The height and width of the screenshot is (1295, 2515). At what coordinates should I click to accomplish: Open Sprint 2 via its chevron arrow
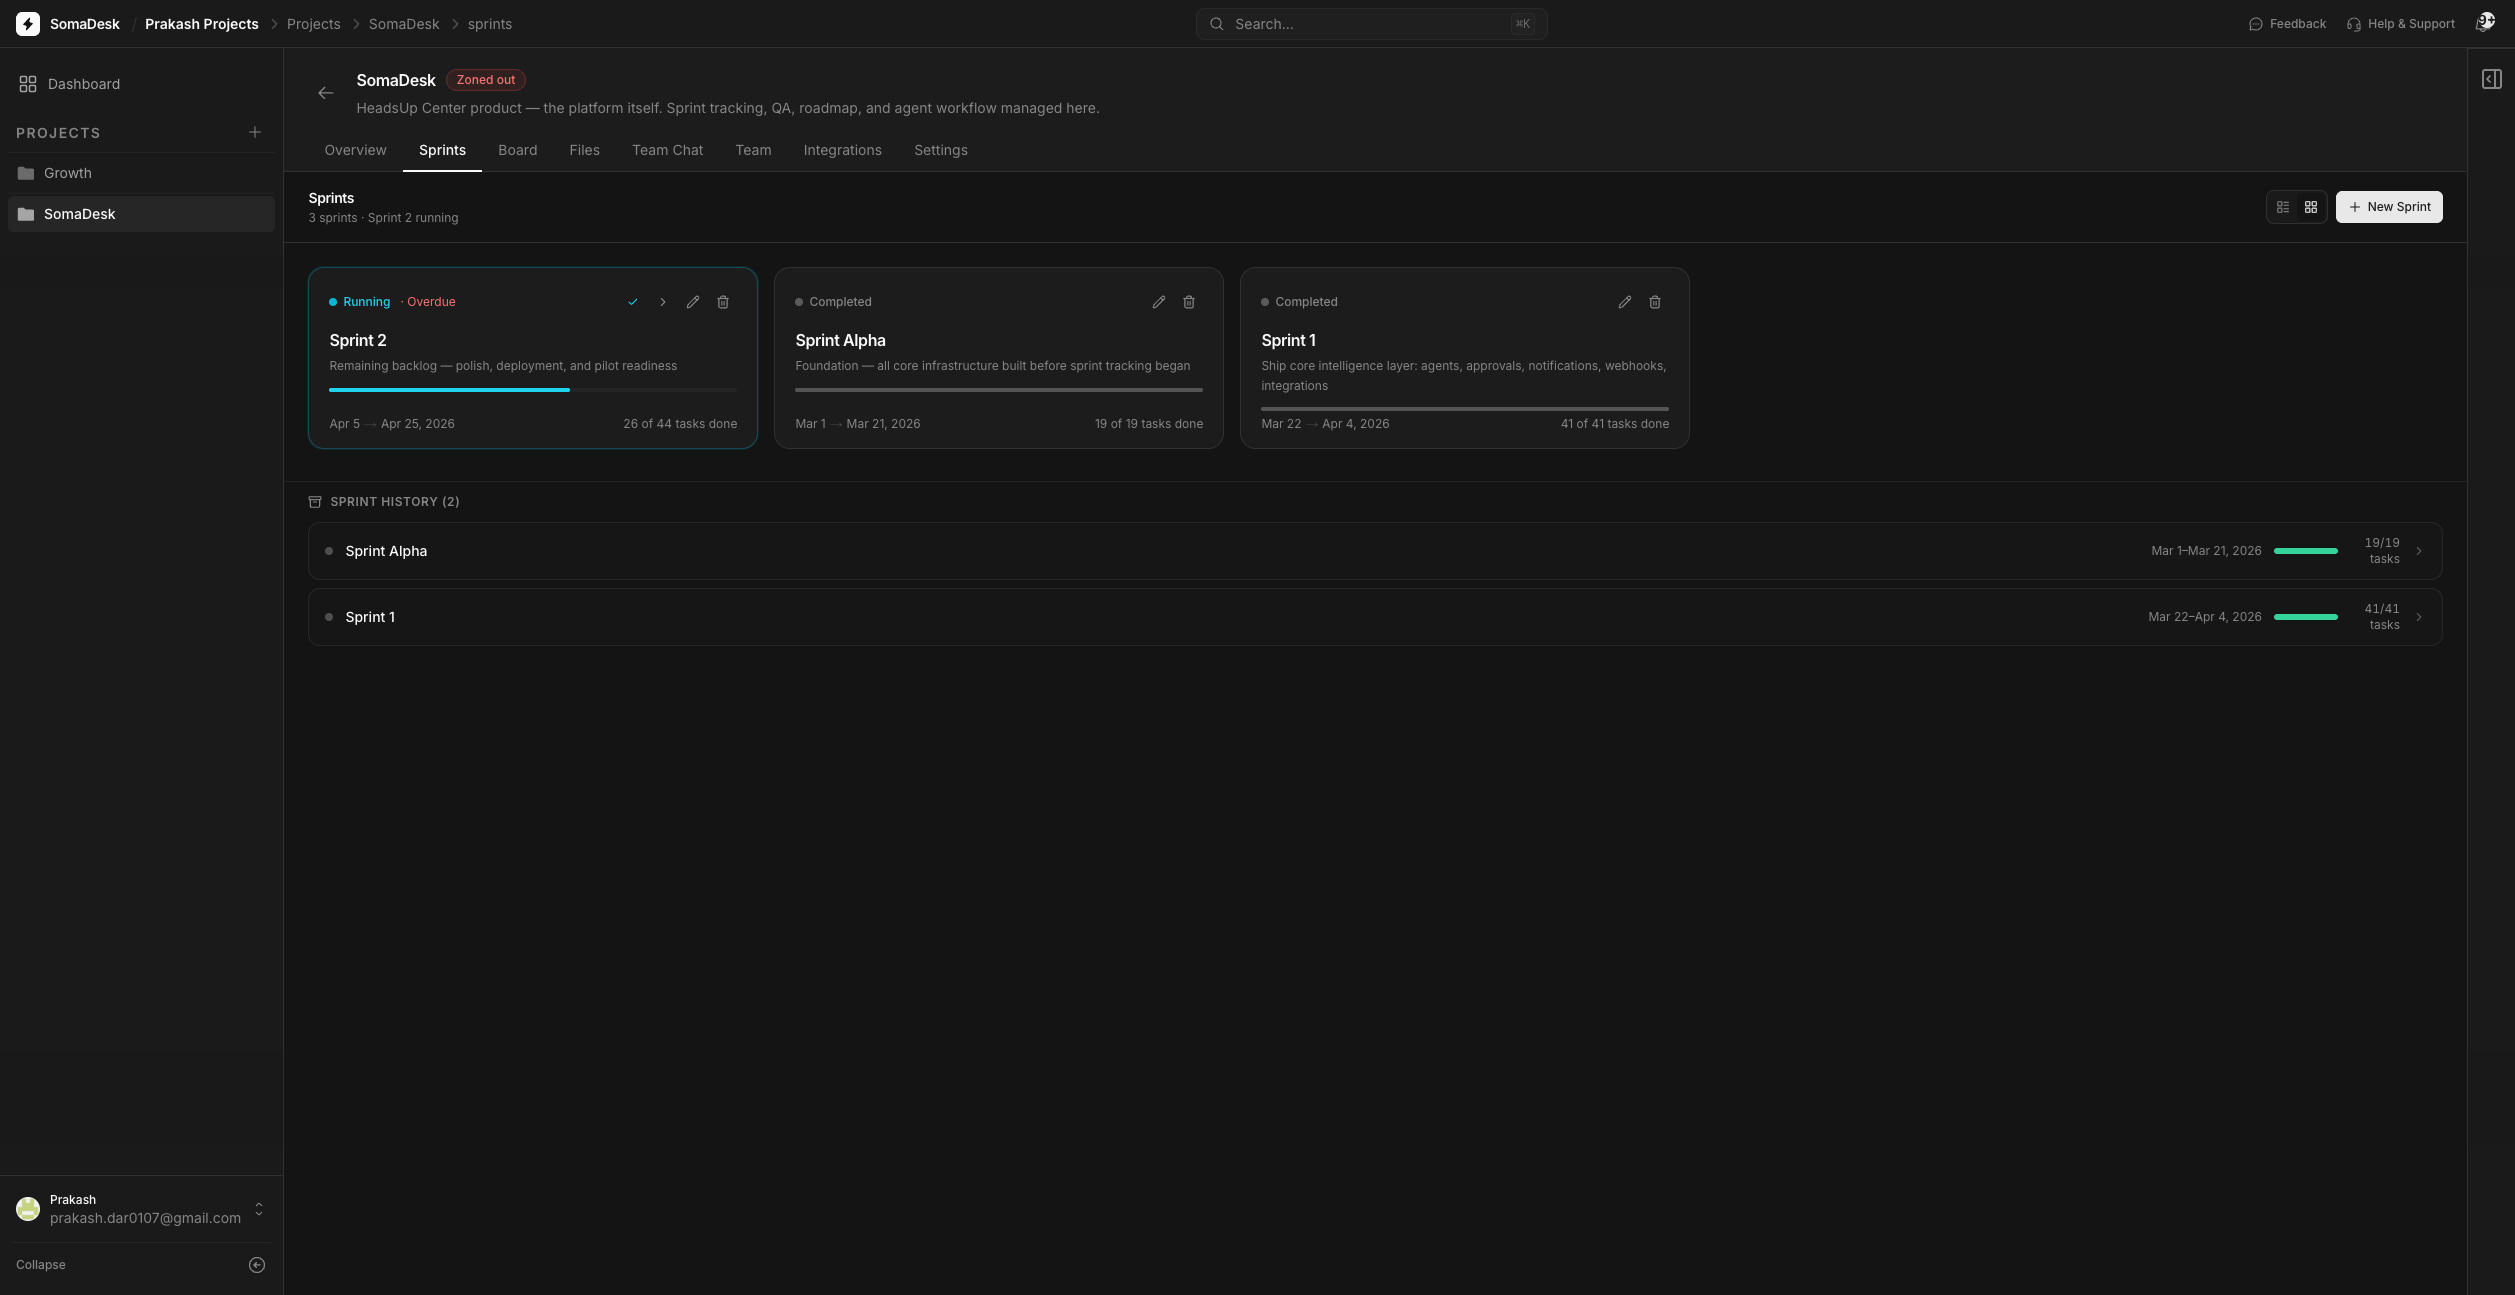pos(663,302)
